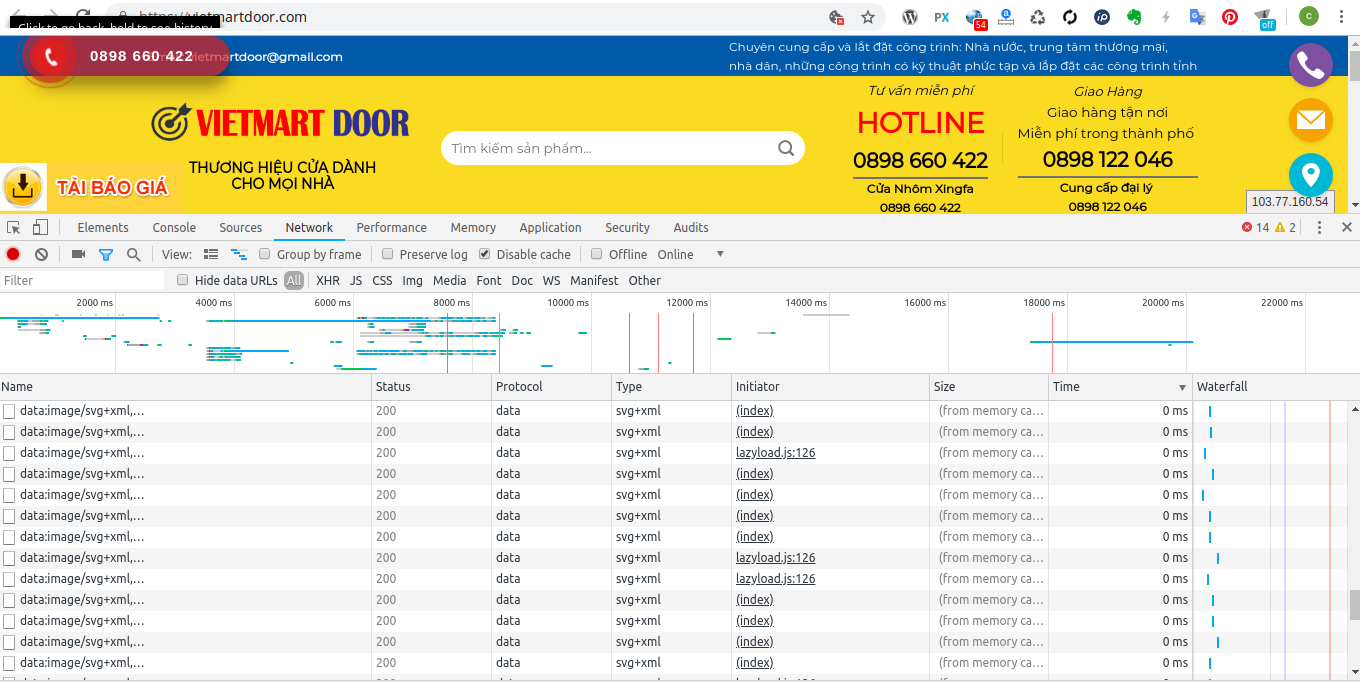Open the Memory tab
The height and width of the screenshot is (682, 1360).
tap(473, 228)
